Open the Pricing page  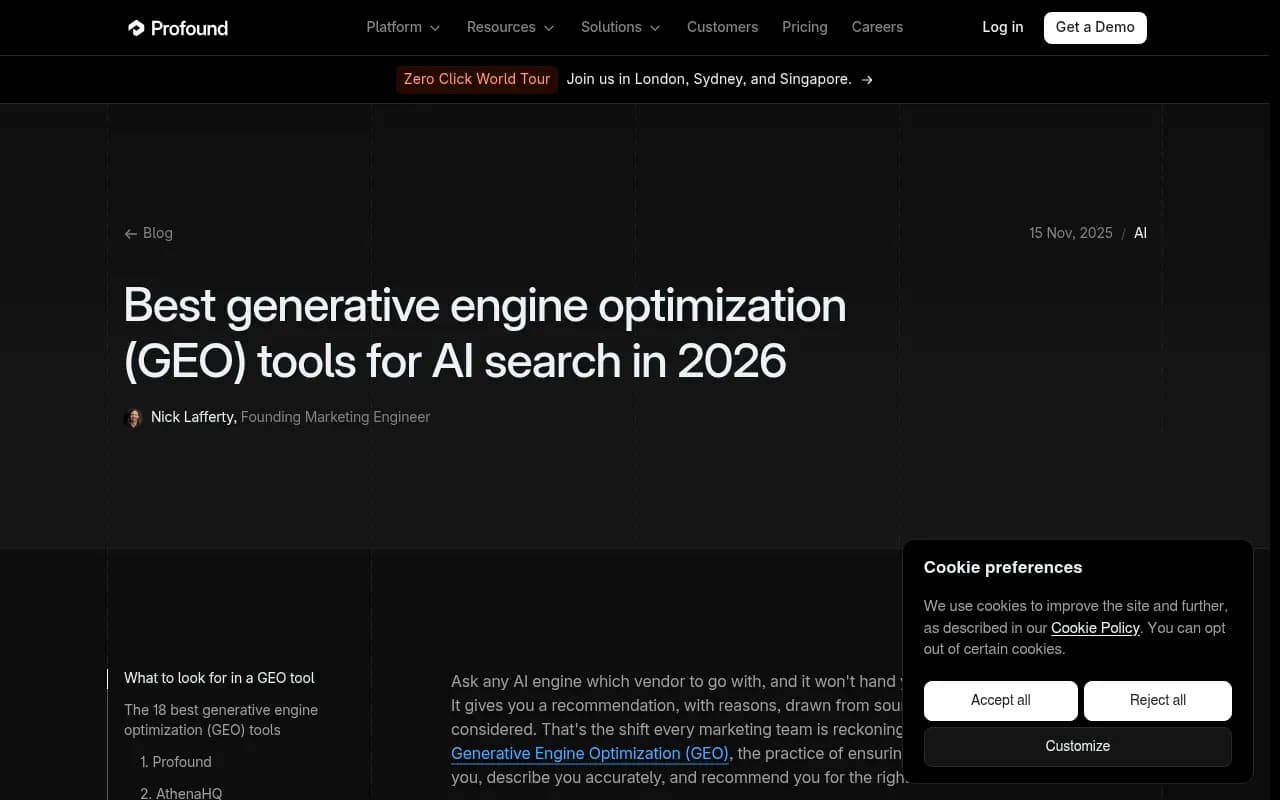click(805, 27)
